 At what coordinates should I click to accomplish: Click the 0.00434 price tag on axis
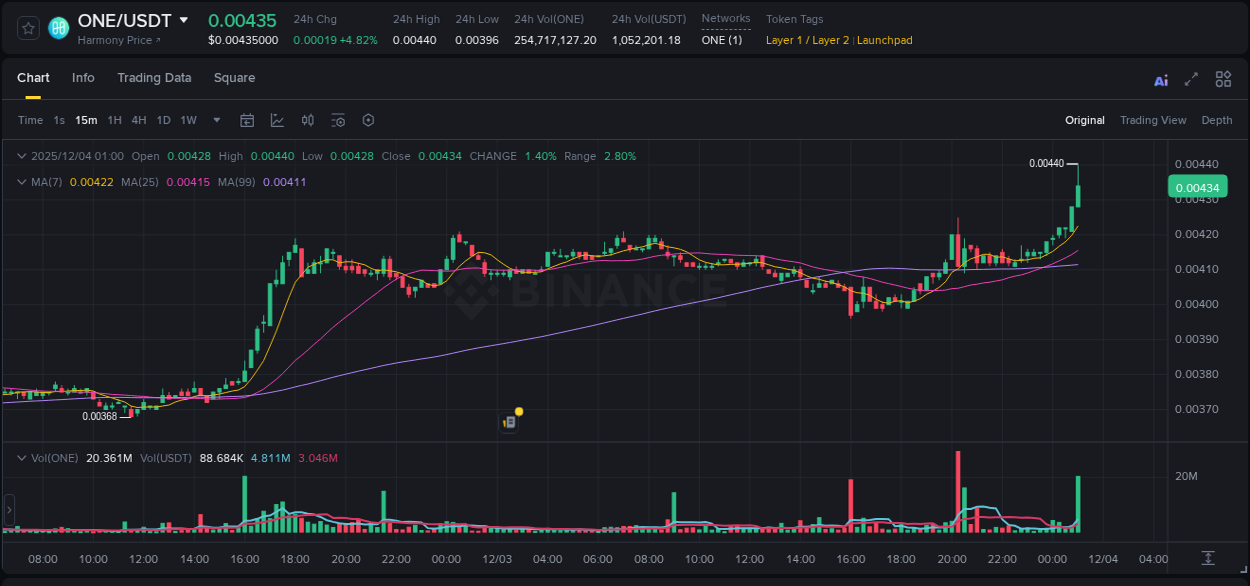point(1197,187)
